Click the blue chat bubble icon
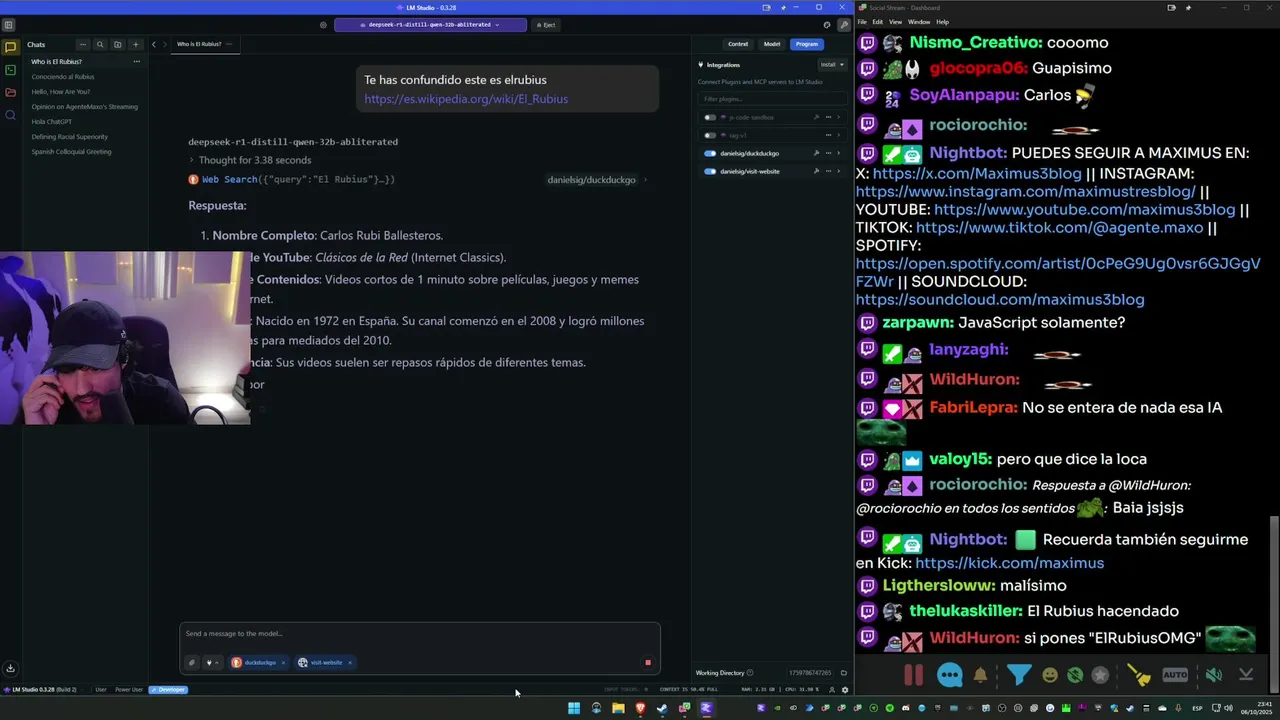The image size is (1280, 720). click(x=950, y=675)
